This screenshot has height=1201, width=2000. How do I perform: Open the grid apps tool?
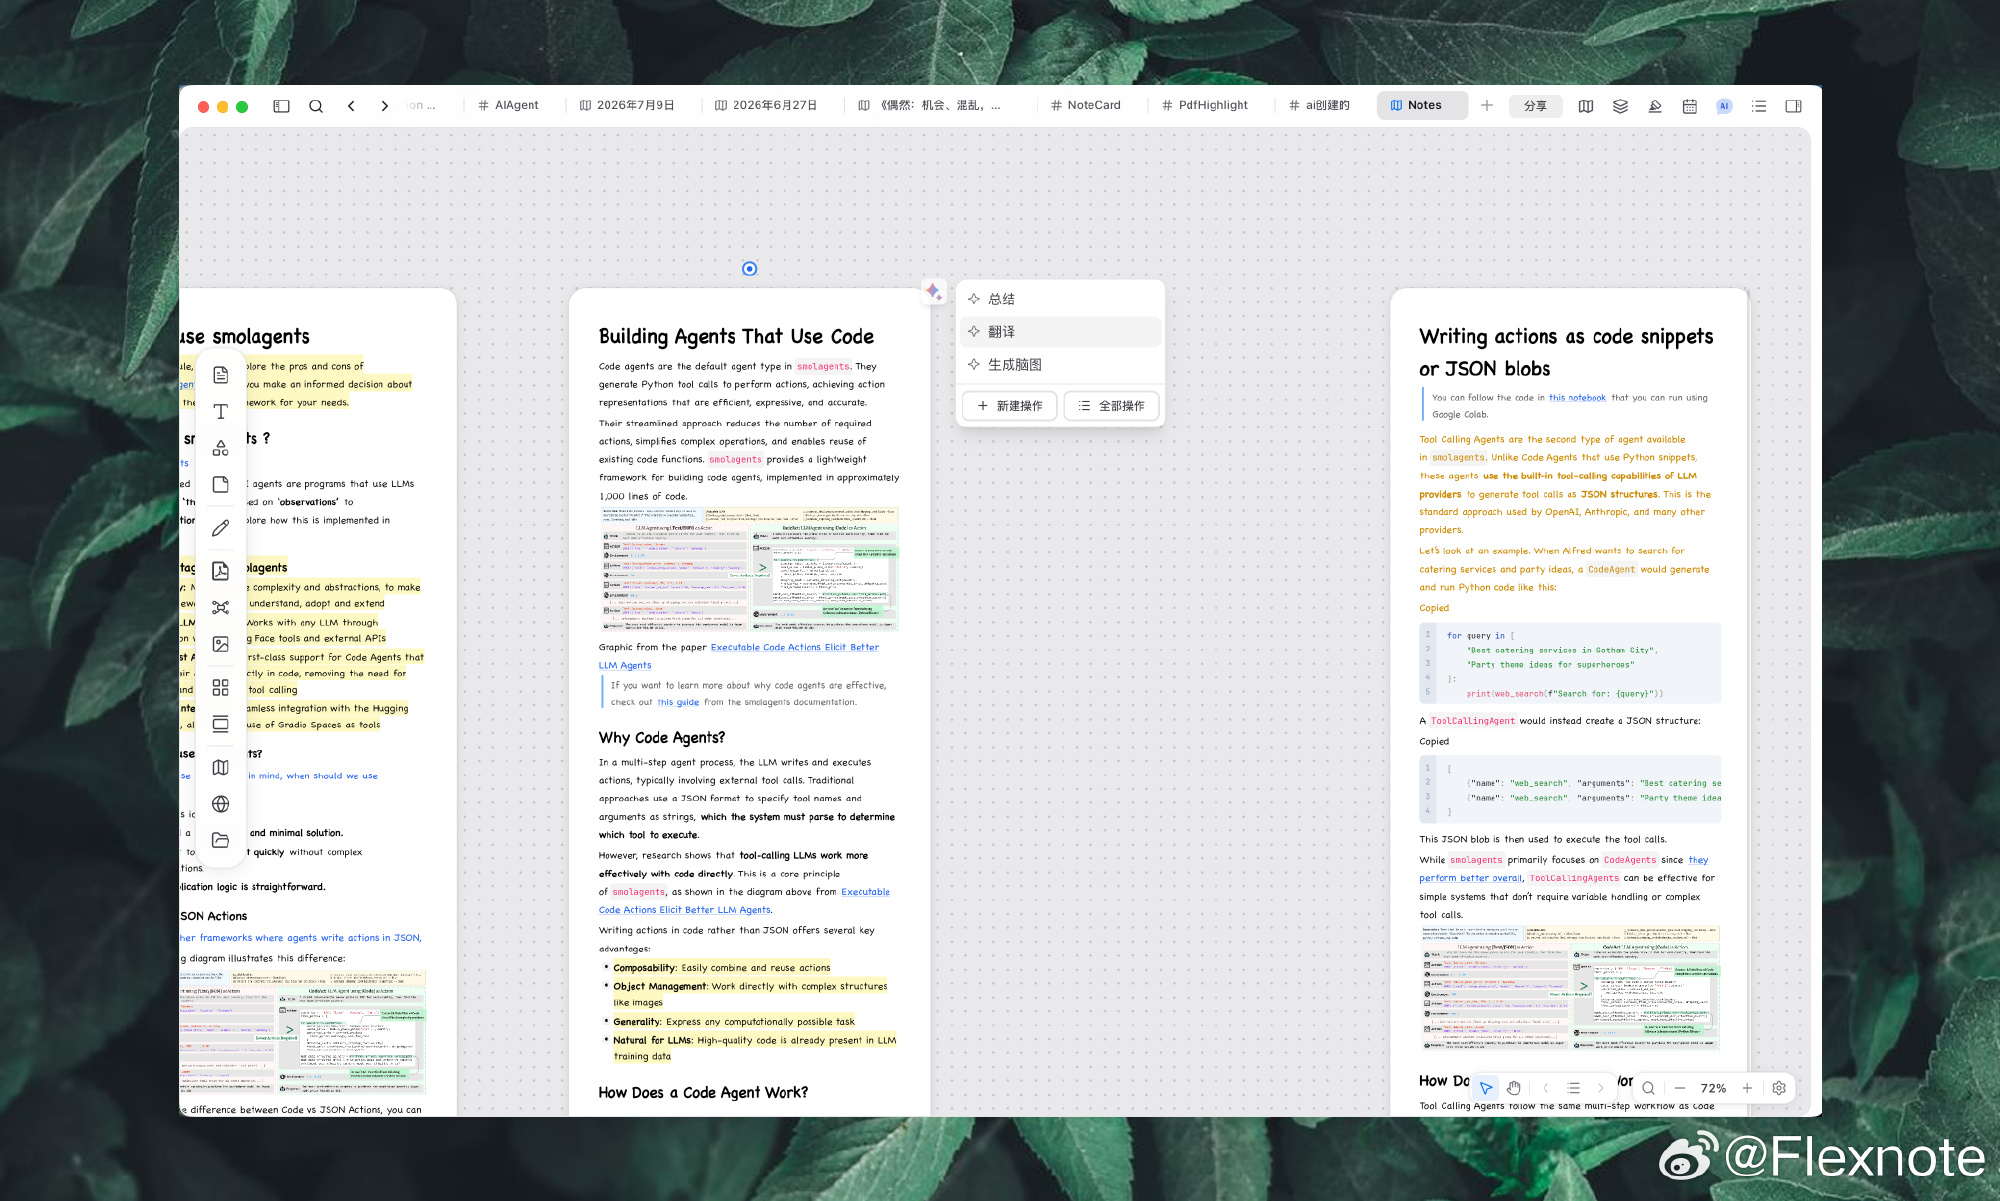point(221,688)
